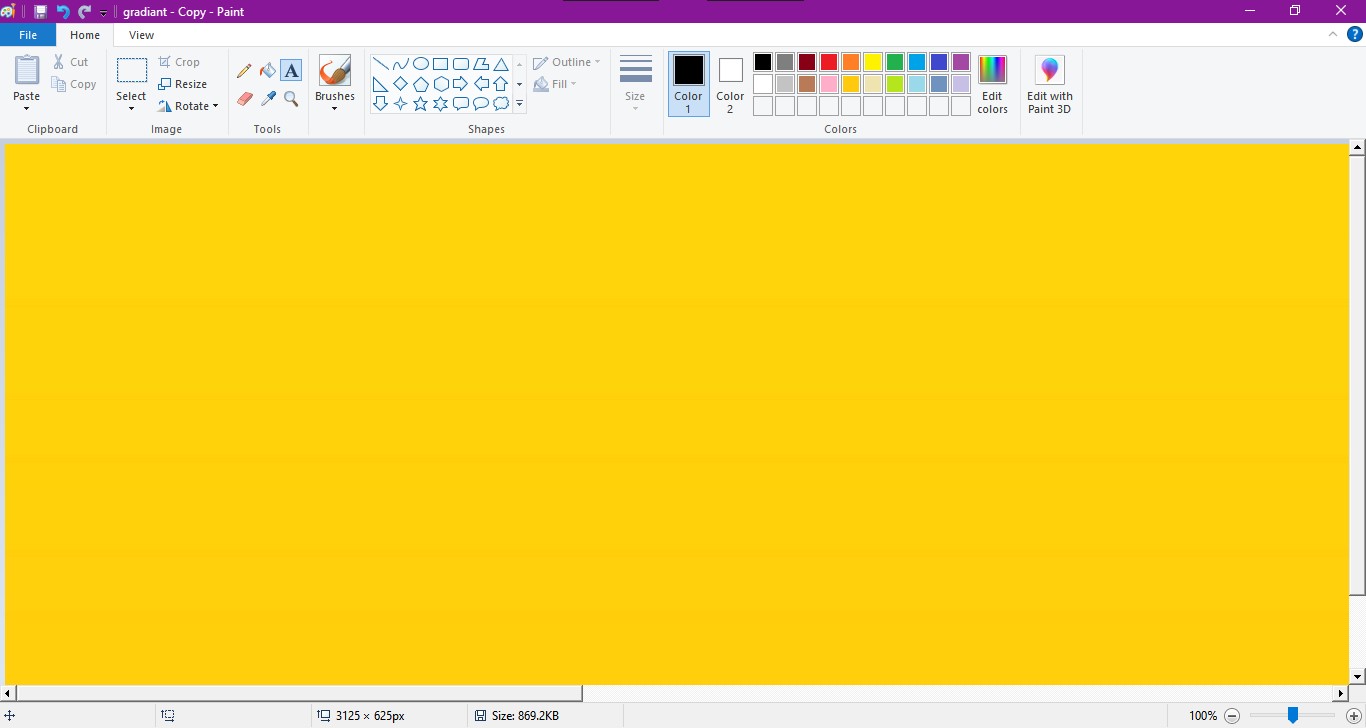This screenshot has width=1366, height=728.
Task: Choose the Right arrow shape
Action: point(460,84)
